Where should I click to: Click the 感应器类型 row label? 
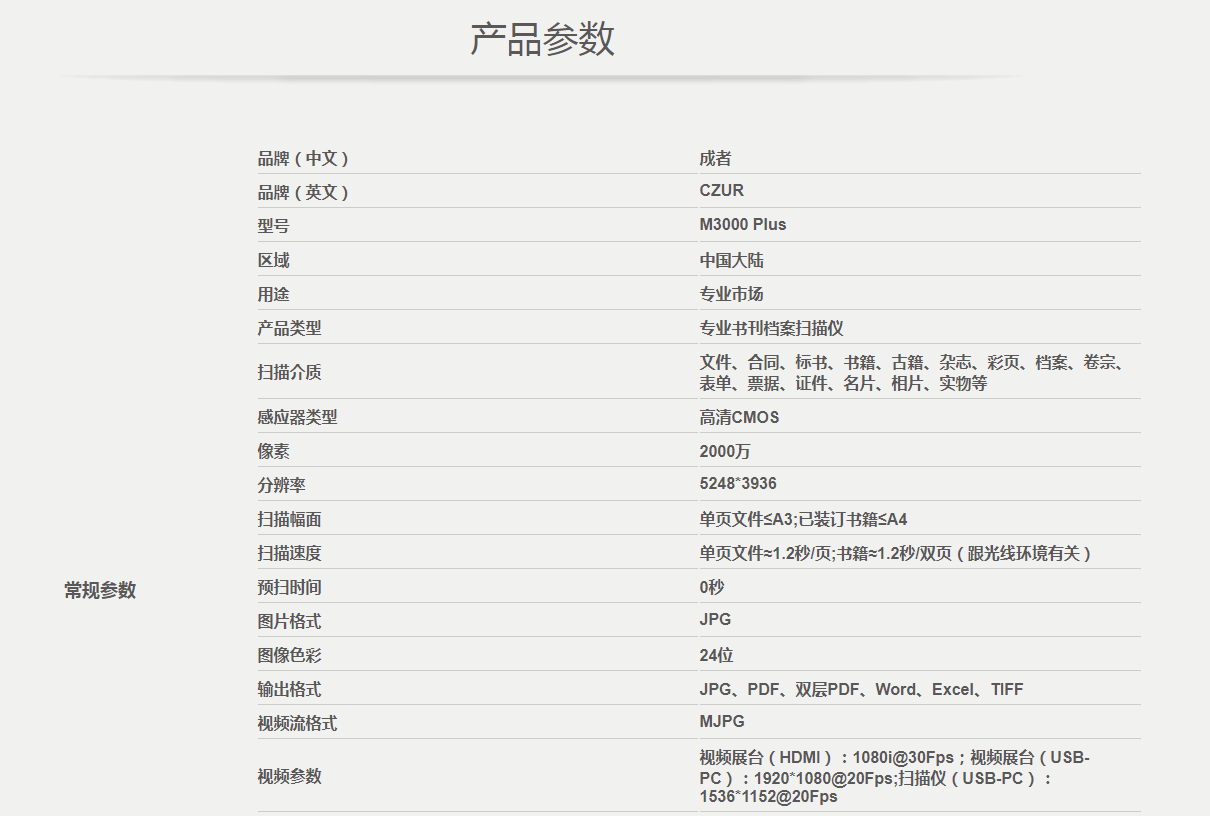point(297,417)
